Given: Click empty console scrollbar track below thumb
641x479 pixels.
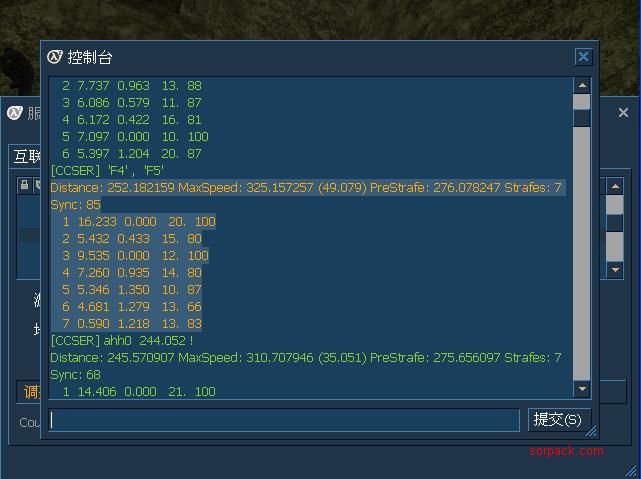Looking at the screenshot, I should 581,250.
